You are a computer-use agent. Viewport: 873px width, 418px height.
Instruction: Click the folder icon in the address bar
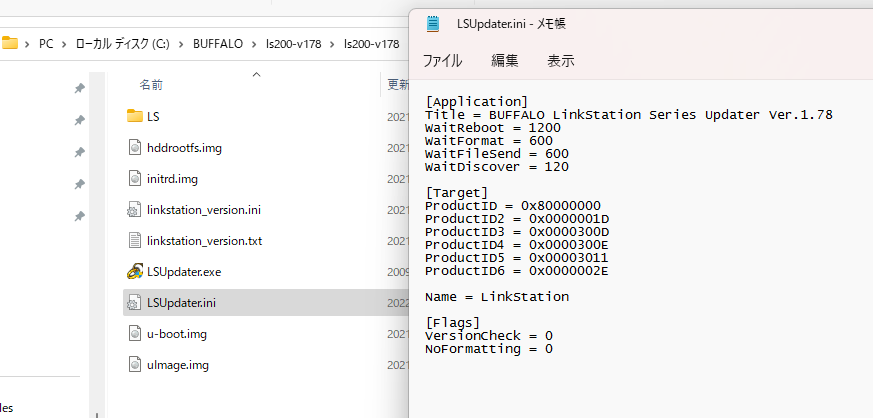pyautogui.click(x=10, y=43)
